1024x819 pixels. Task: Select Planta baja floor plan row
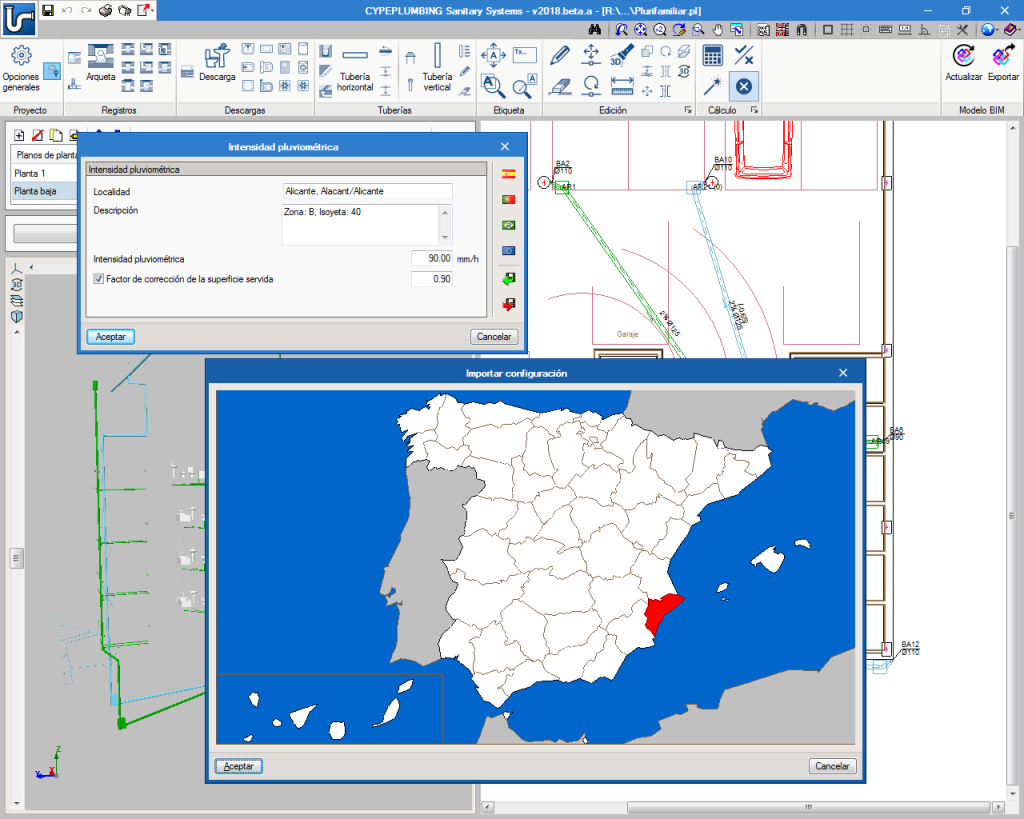click(35, 191)
